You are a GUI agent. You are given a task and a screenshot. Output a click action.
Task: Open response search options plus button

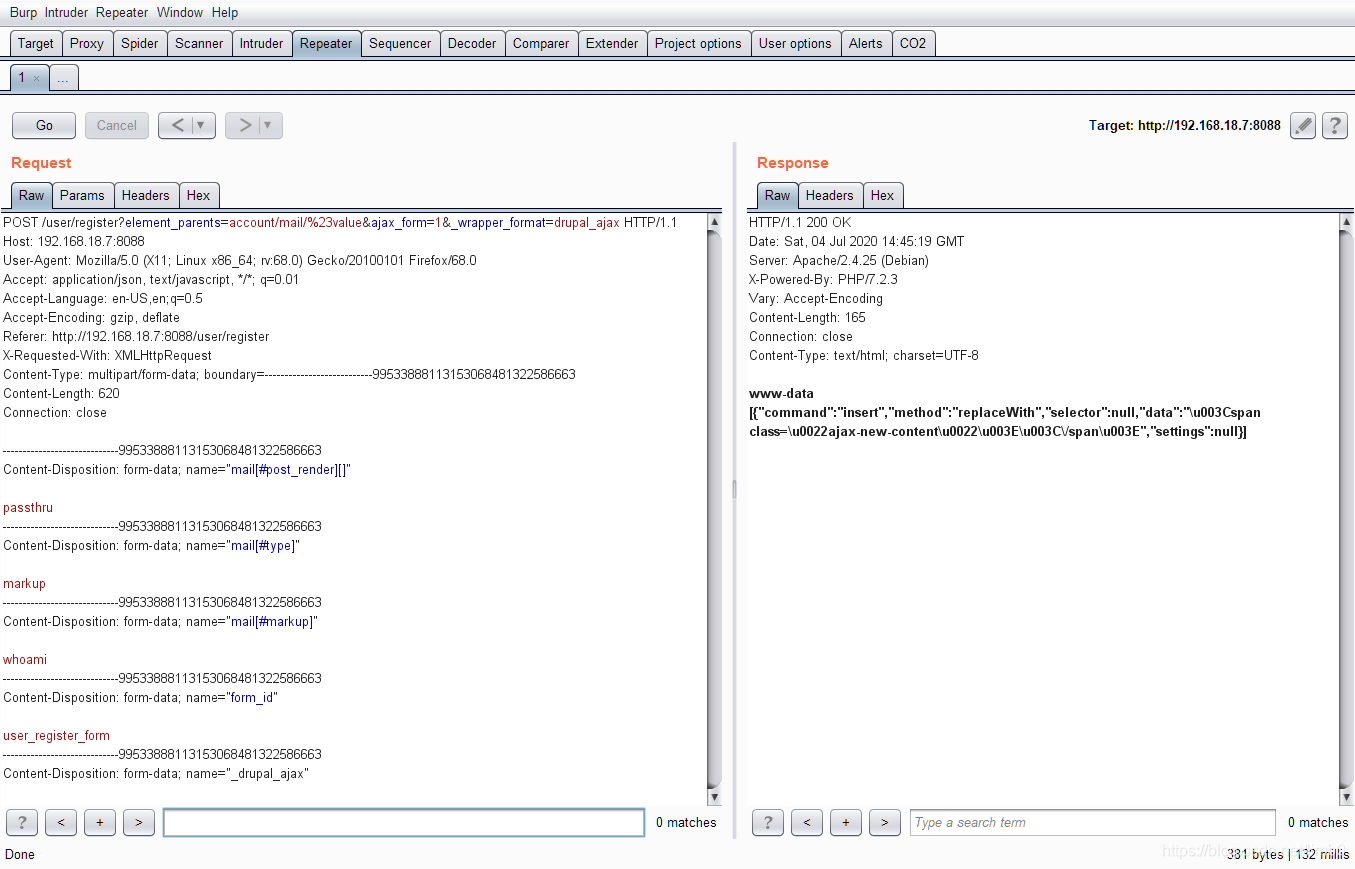coord(846,822)
